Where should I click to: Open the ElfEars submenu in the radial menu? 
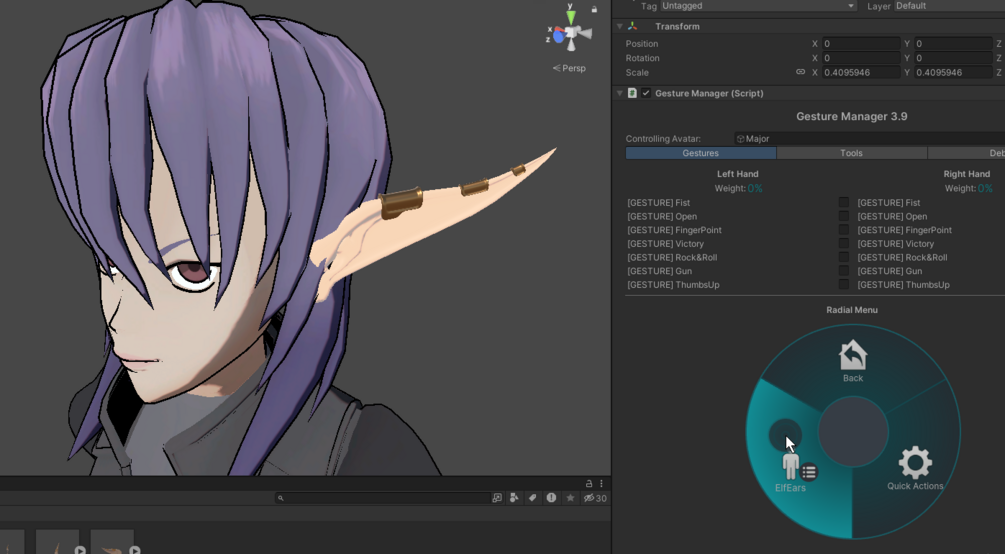coord(790,466)
